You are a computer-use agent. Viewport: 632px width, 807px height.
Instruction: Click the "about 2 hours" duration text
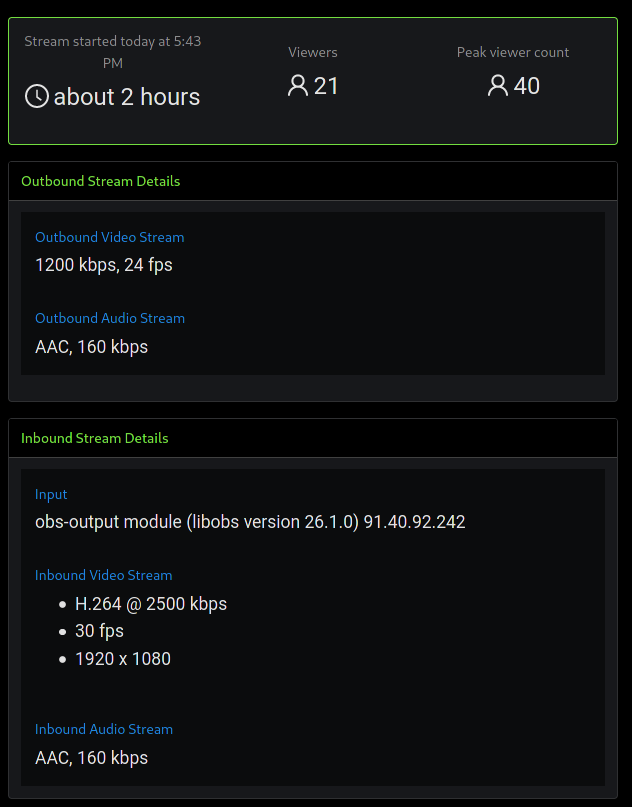127,97
